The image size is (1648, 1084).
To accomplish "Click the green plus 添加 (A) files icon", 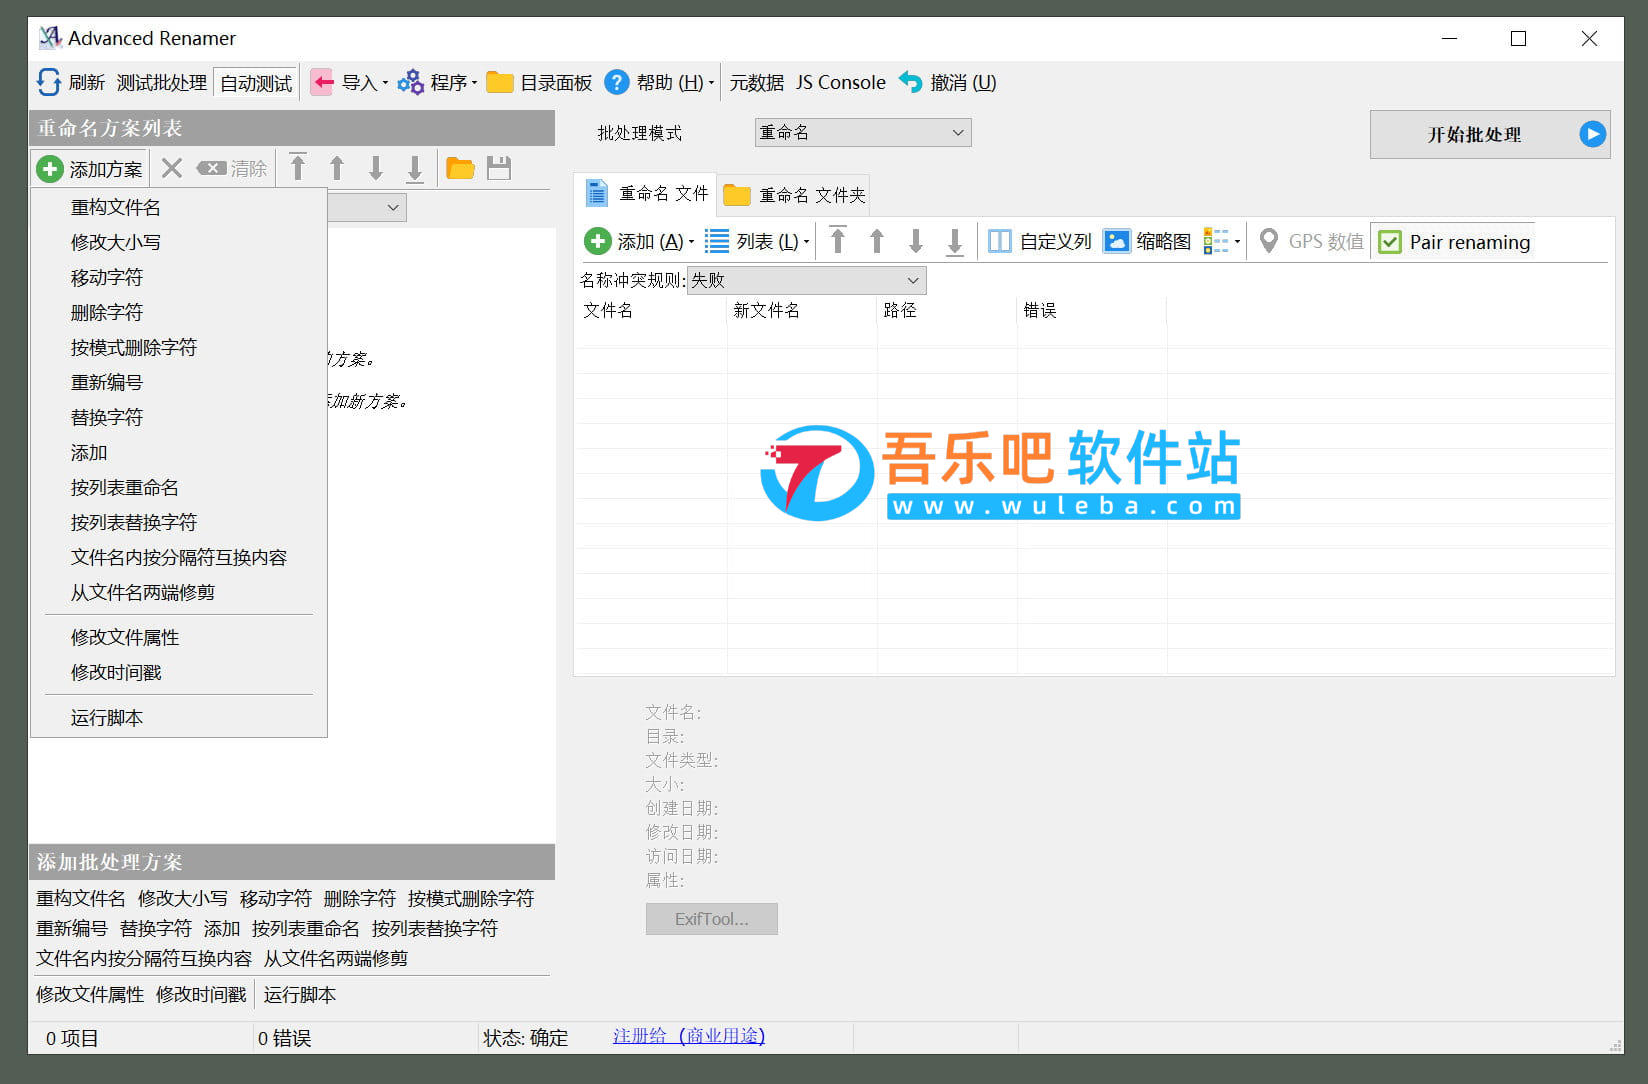I will point(597,241).
